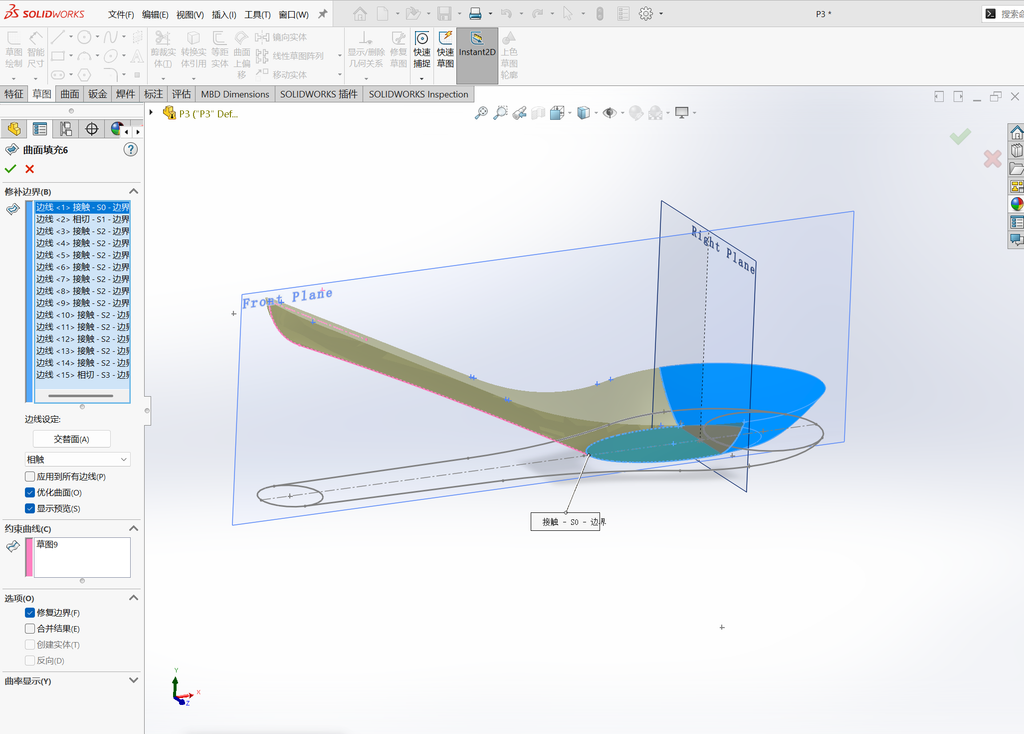Click the horizontal scrollbar of the boundary list
This screenshot has height=734, width=1024.
click(x=81, y=396)
